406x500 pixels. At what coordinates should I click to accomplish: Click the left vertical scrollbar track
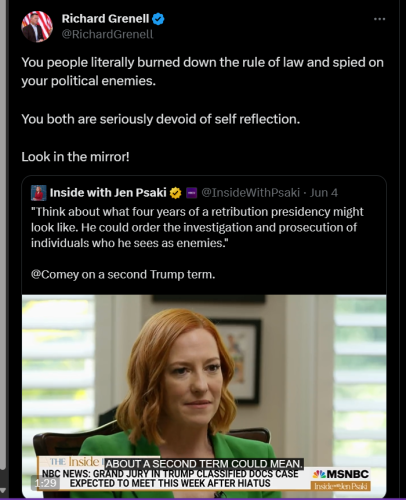(2, 233)
